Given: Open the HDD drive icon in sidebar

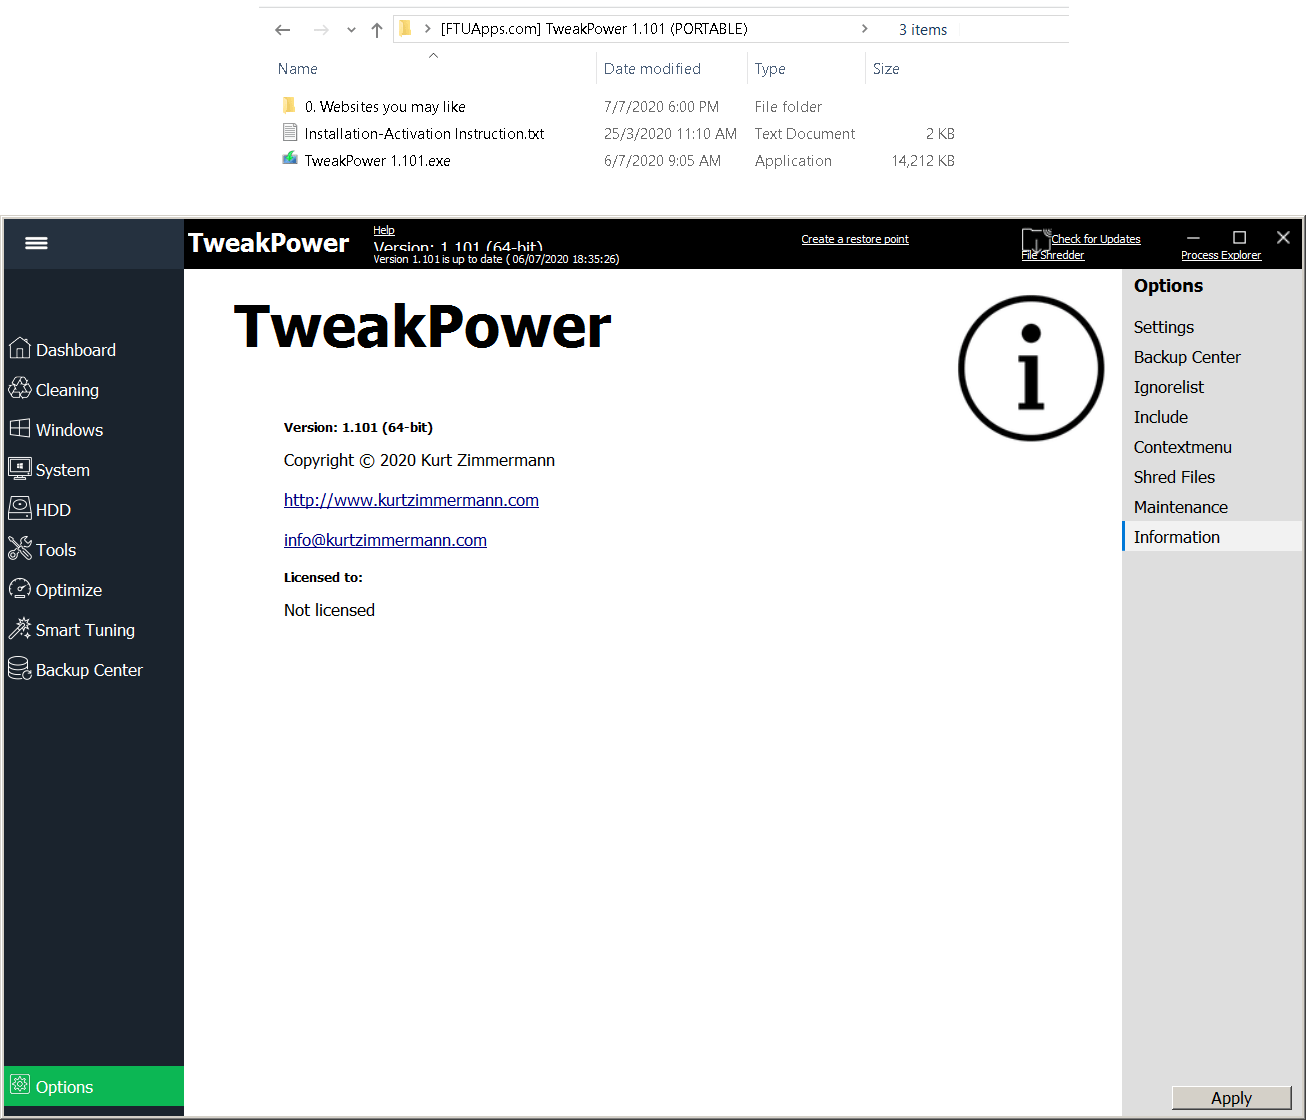Looking at the screenshot, I should [20, 508].
